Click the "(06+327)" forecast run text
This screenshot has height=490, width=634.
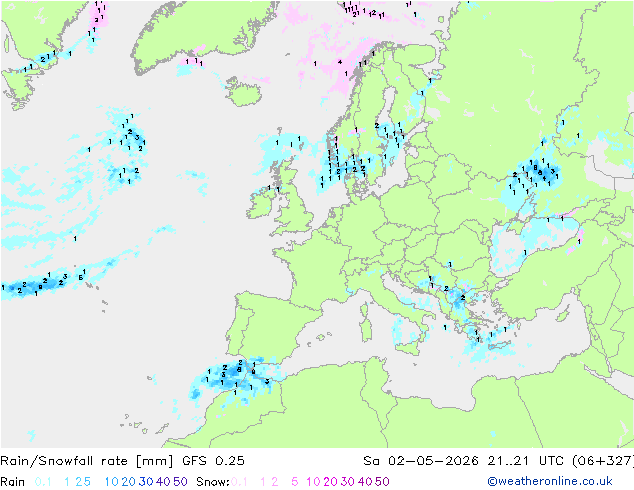(x=603, y=461)
